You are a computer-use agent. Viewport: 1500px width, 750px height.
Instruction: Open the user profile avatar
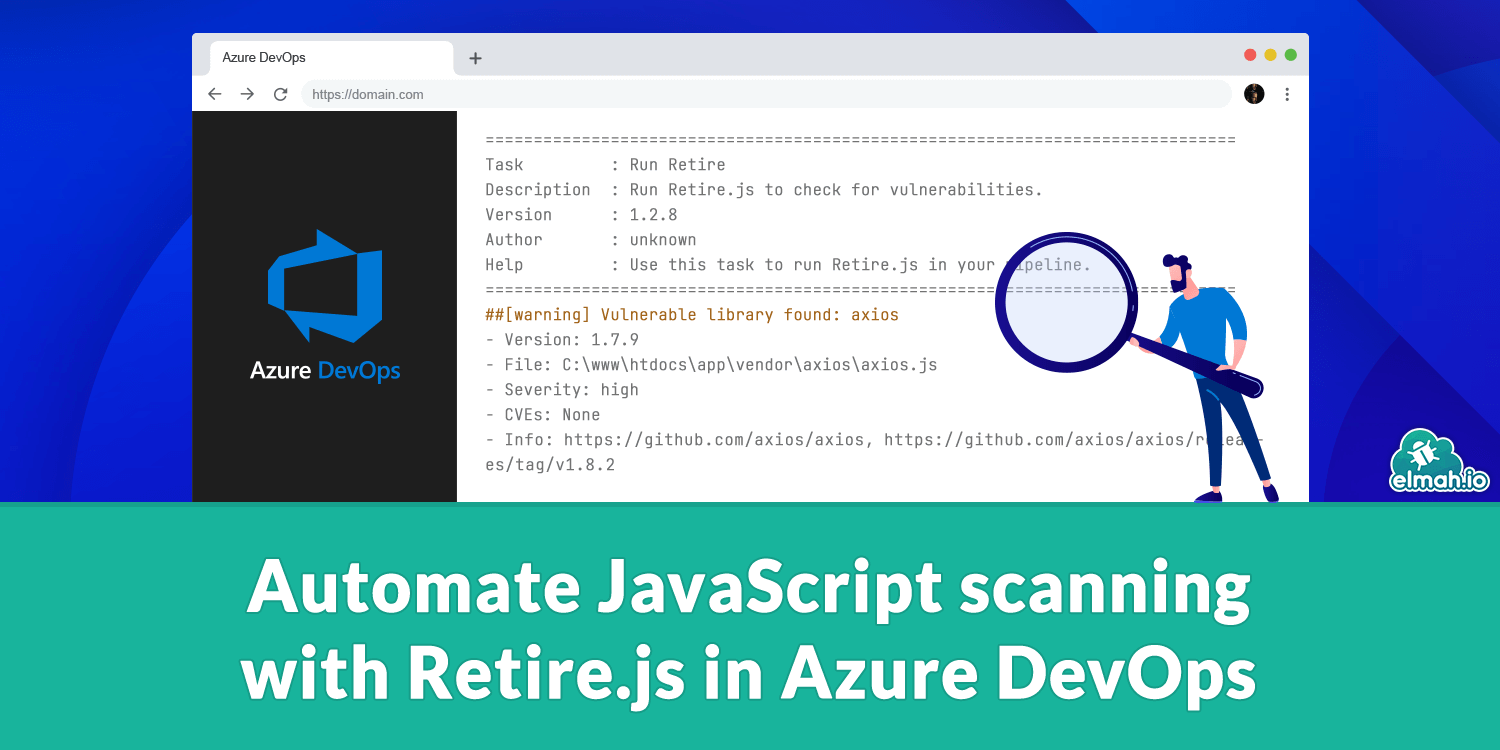(1253, 94)
